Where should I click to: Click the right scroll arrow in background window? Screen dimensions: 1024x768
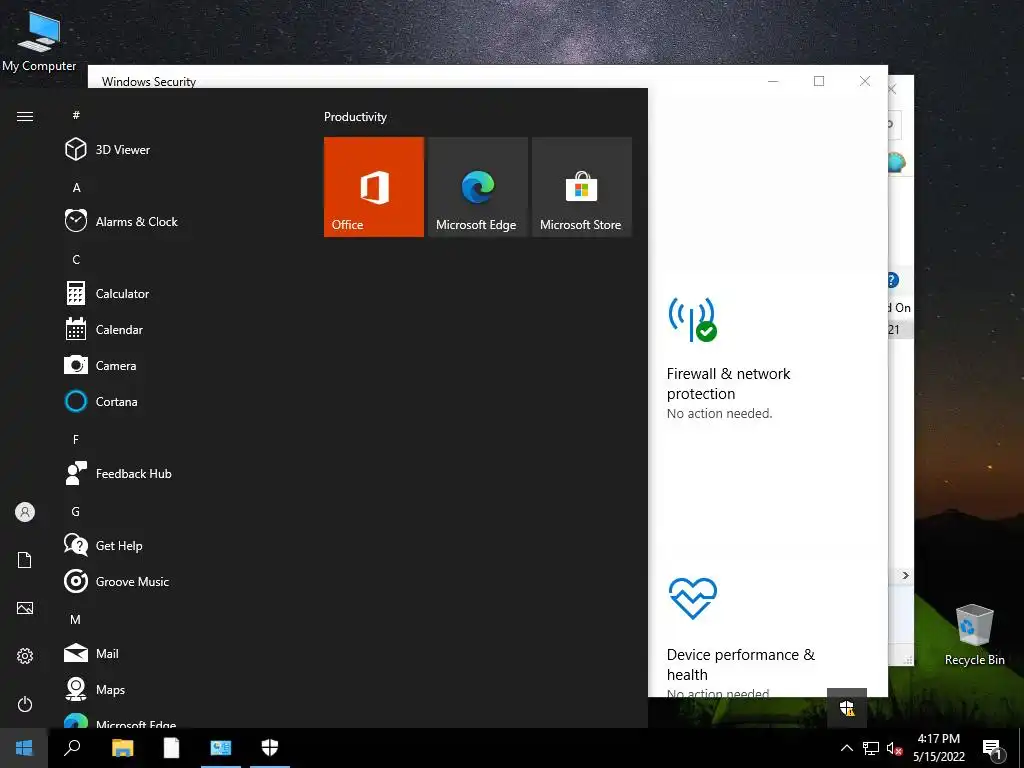[x=905, y=575]
